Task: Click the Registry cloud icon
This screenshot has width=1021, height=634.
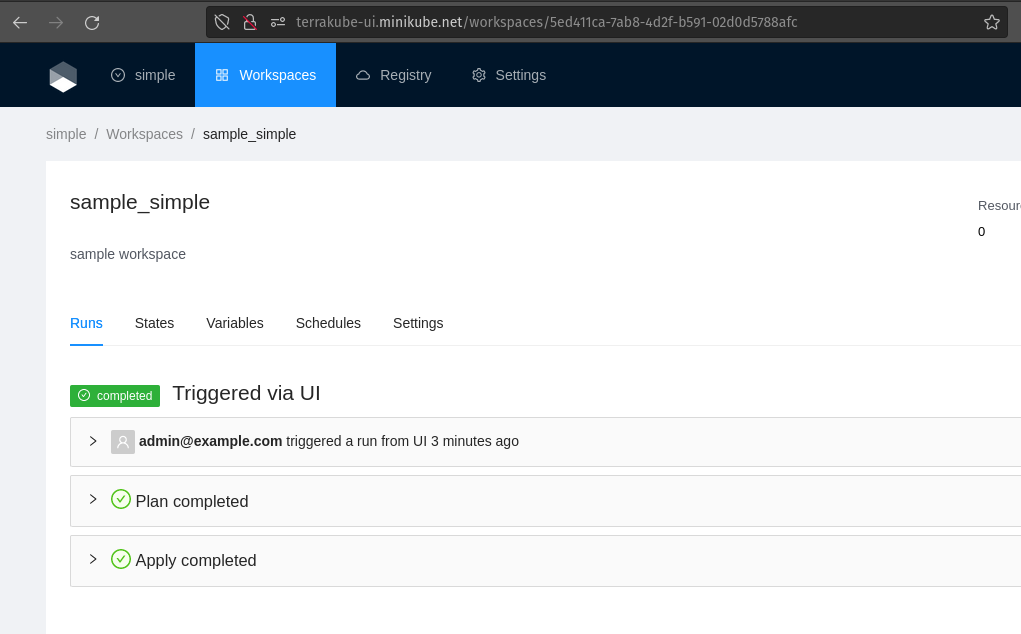Action: tap(363, 75)
